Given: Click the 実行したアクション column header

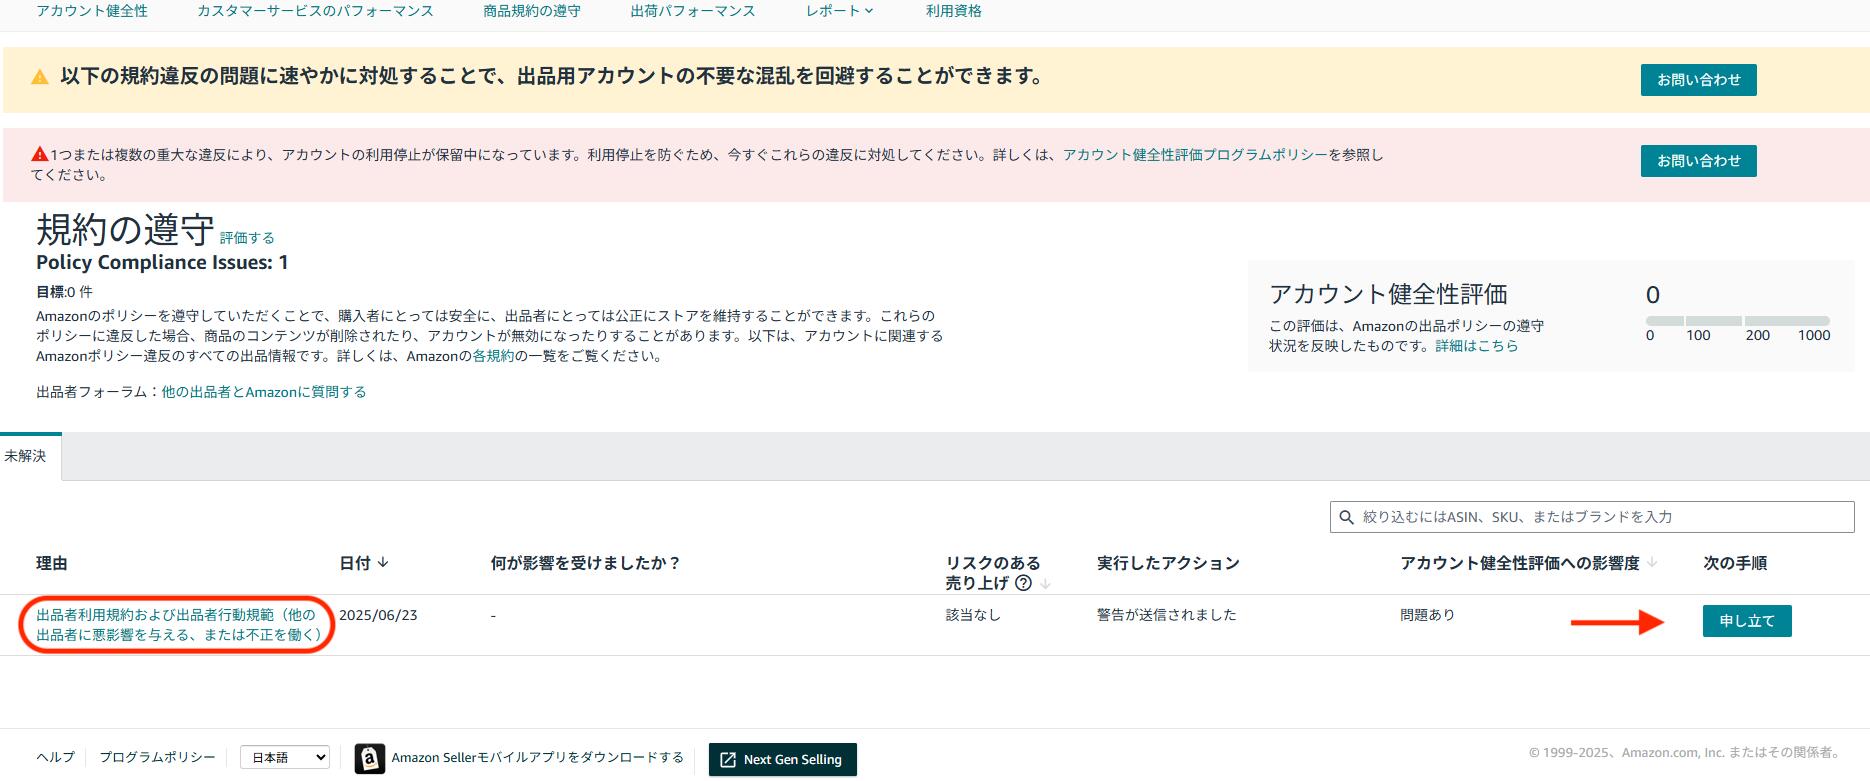Looking at the screenshot, I should [1168, 563].
